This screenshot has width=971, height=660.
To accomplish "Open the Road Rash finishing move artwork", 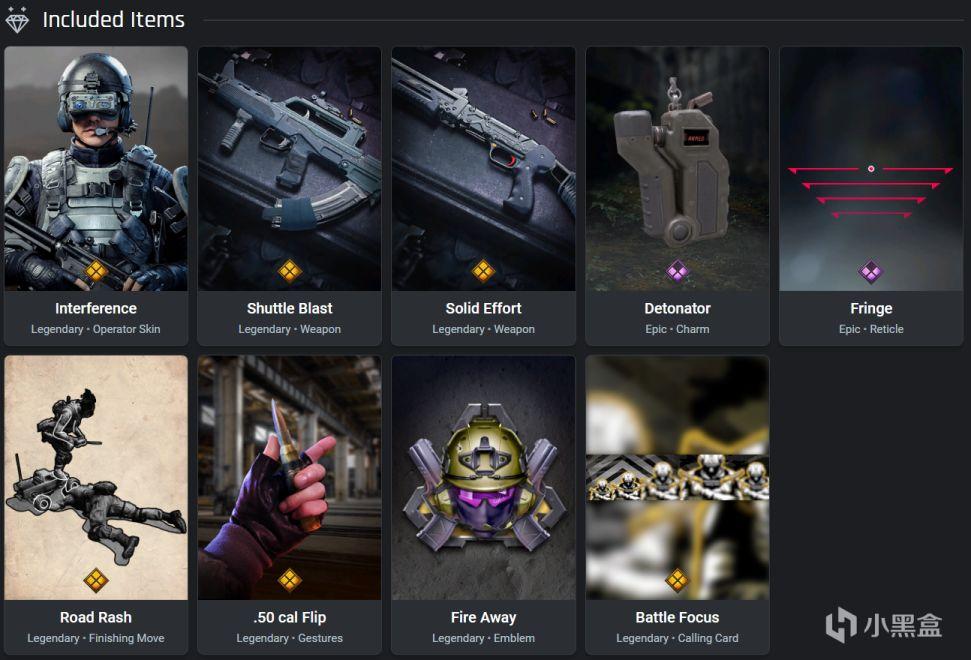I will point(96,477).
